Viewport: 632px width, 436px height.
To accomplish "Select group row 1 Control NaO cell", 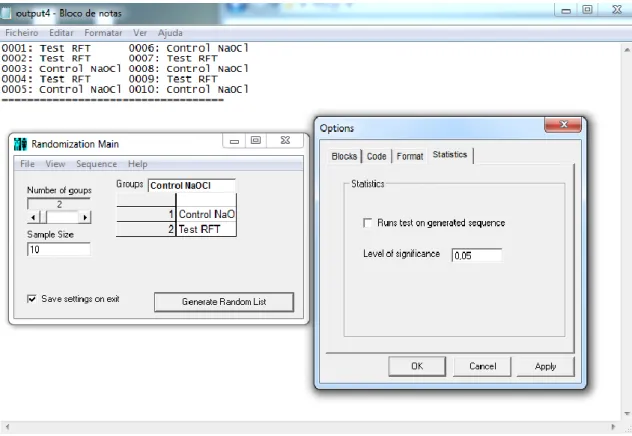I will point(206,214).
